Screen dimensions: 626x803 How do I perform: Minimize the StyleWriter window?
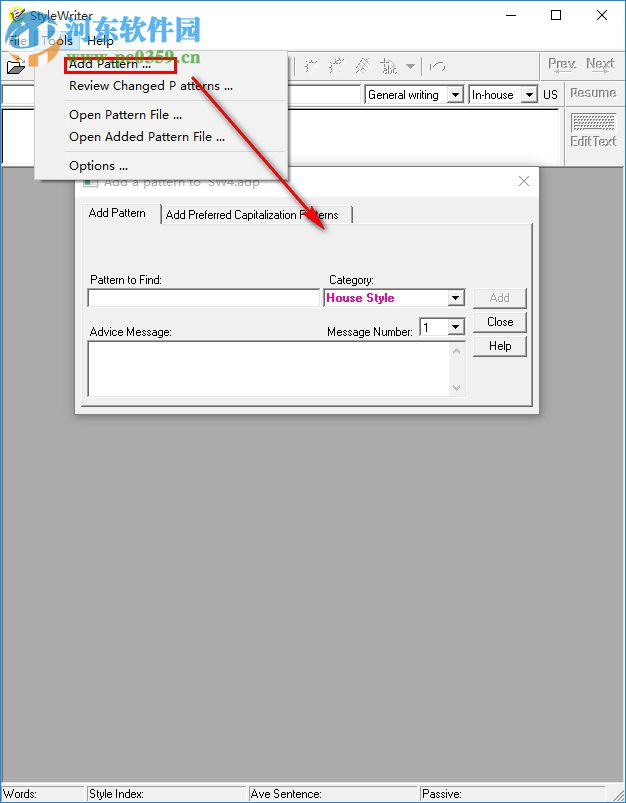tap(511, 15)
